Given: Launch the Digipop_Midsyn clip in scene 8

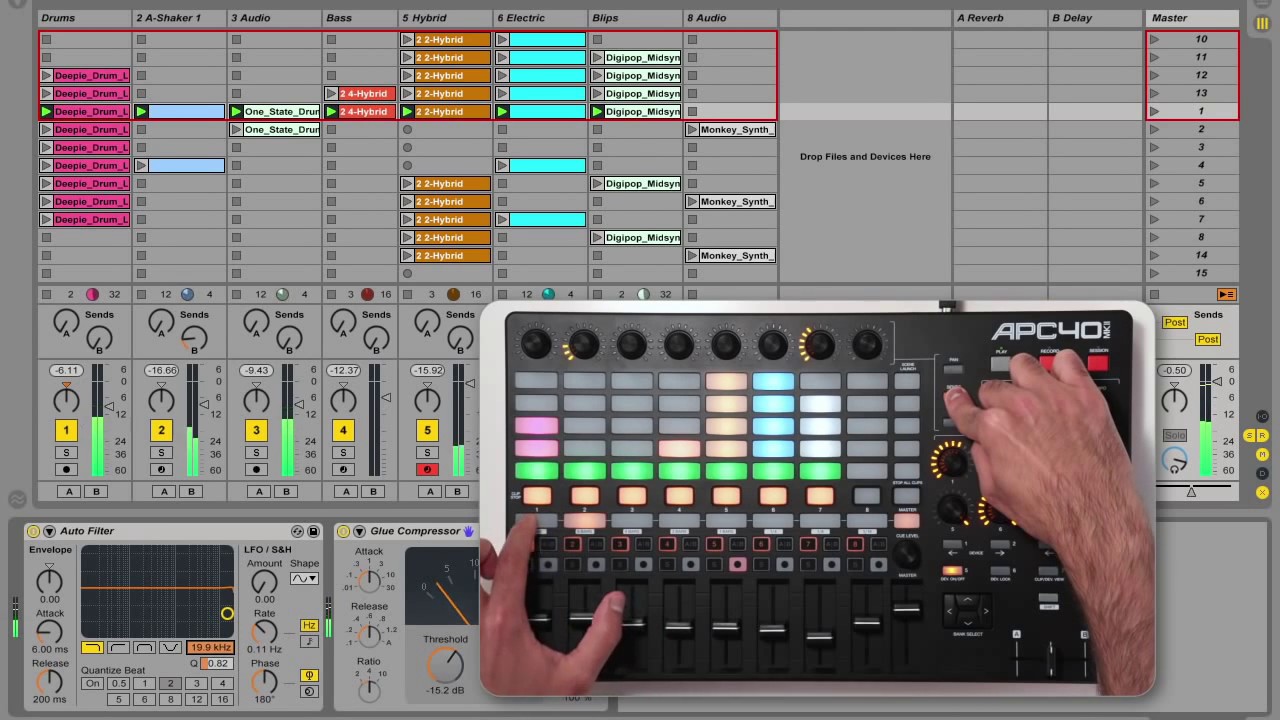Looking at the screenshot, I should (598, 238).
